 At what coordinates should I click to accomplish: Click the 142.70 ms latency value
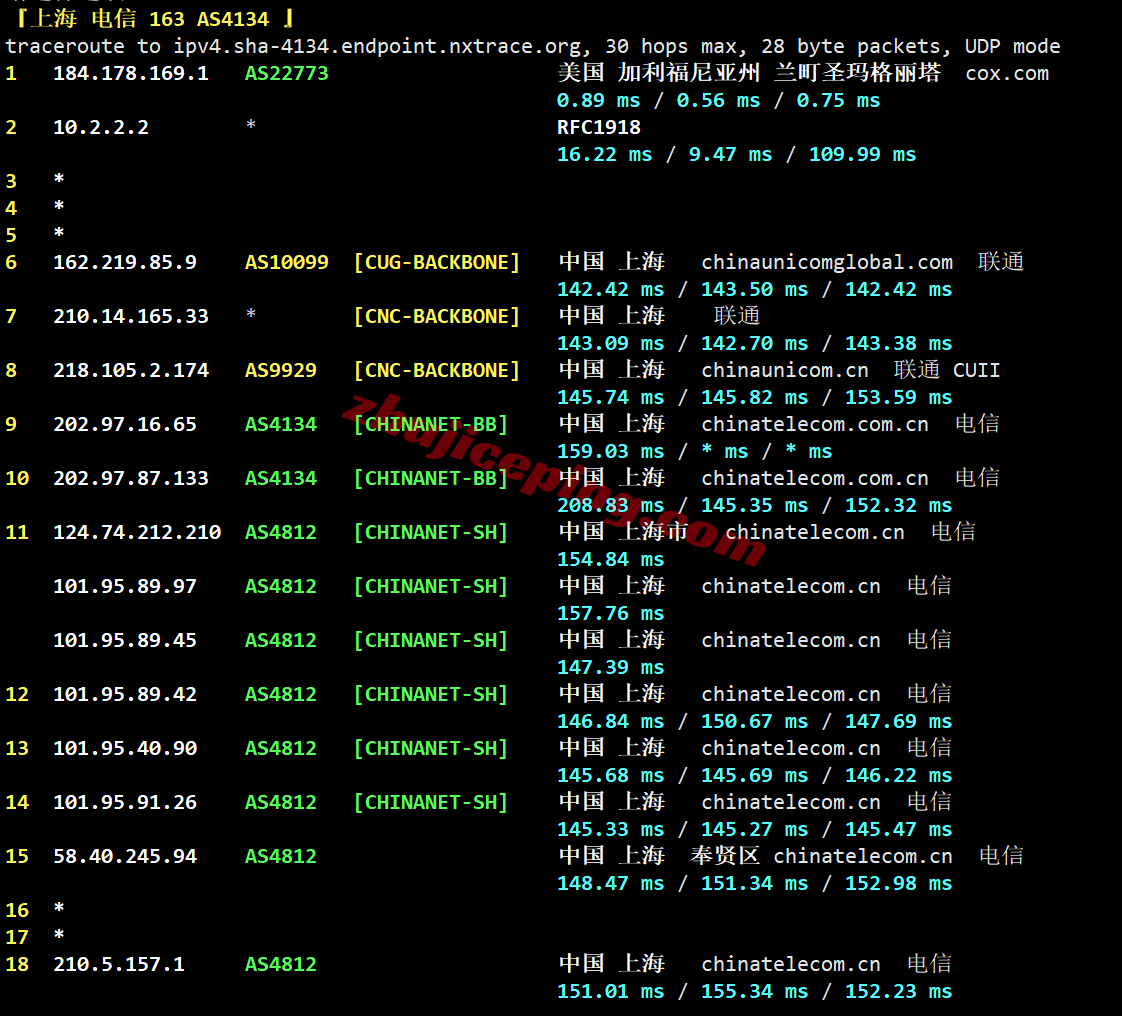[x=754, y=344]
